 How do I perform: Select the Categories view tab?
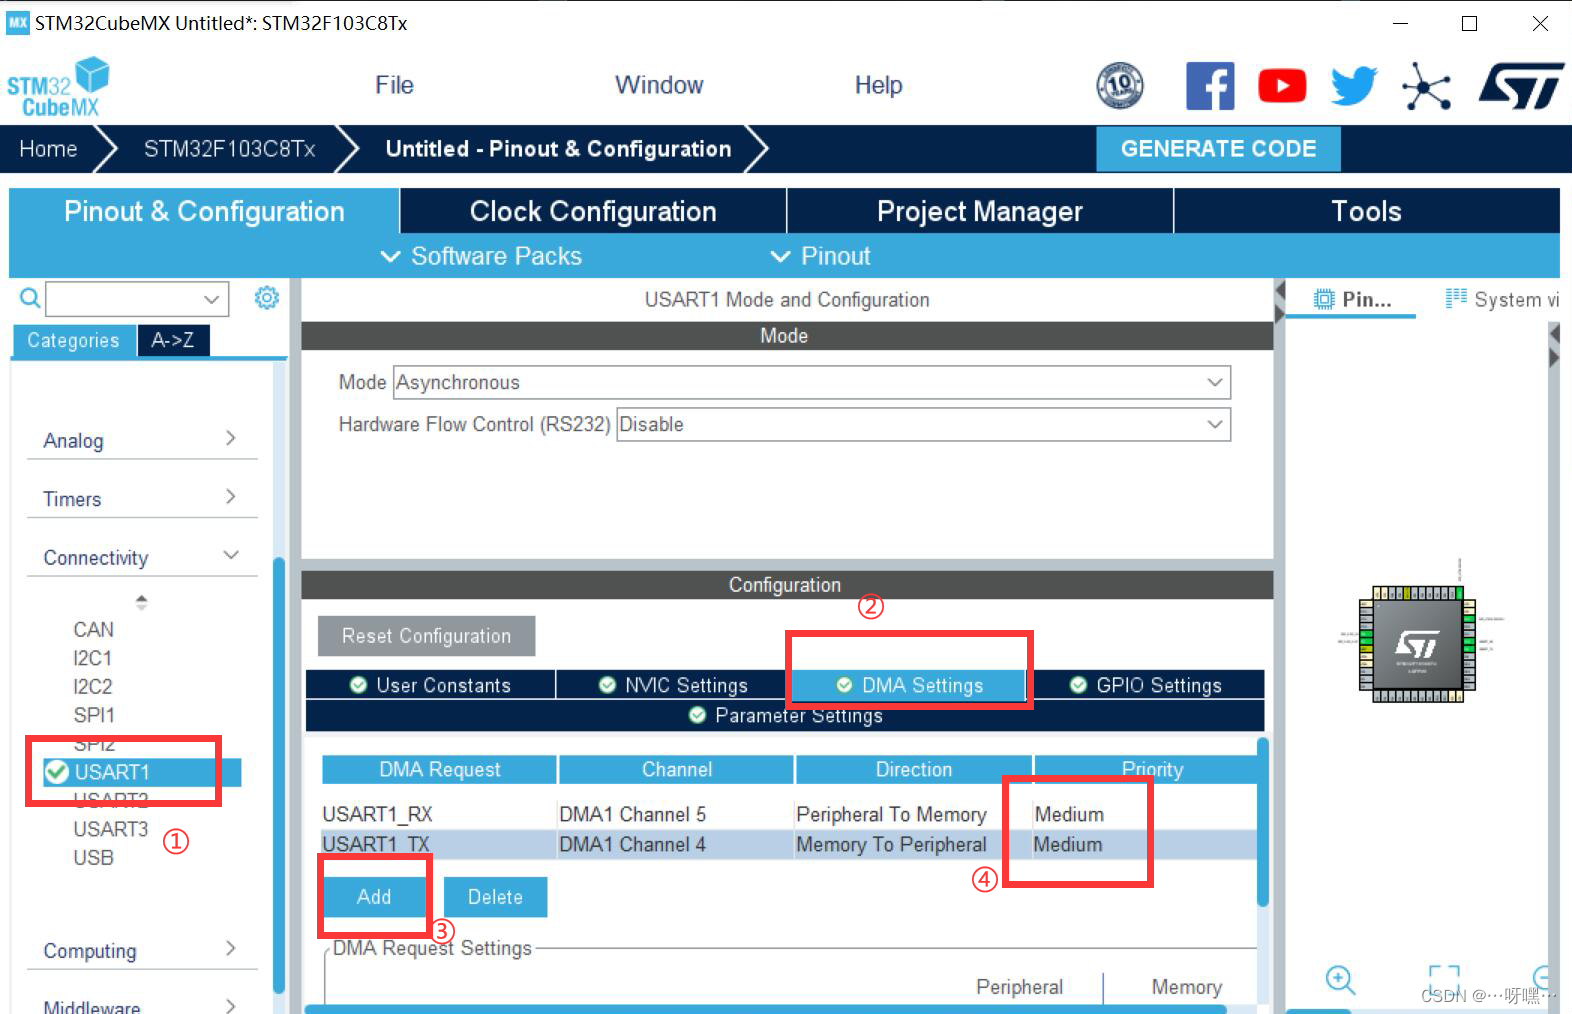coord(73,340)
